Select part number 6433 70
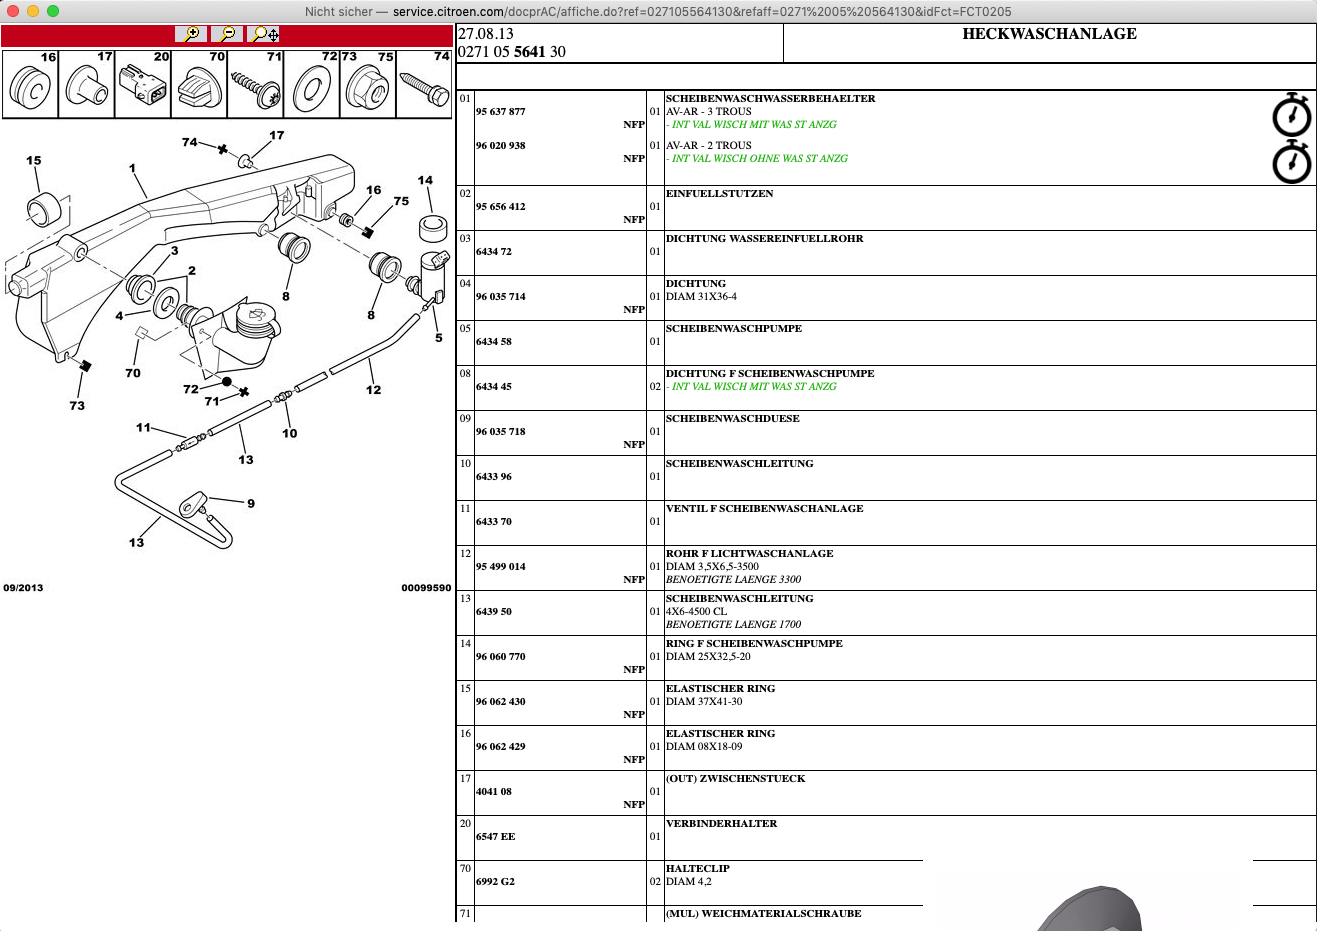The image size is (1317, 931). [x=494, y=521]
